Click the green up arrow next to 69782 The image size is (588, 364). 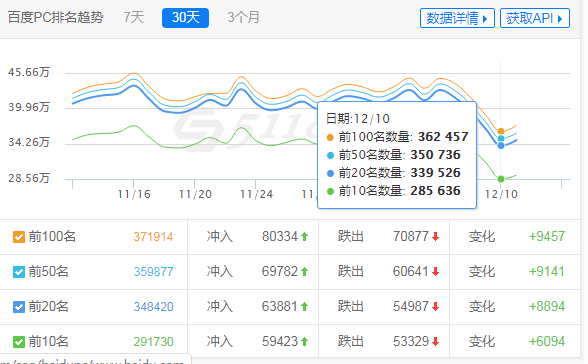[304, 271]
